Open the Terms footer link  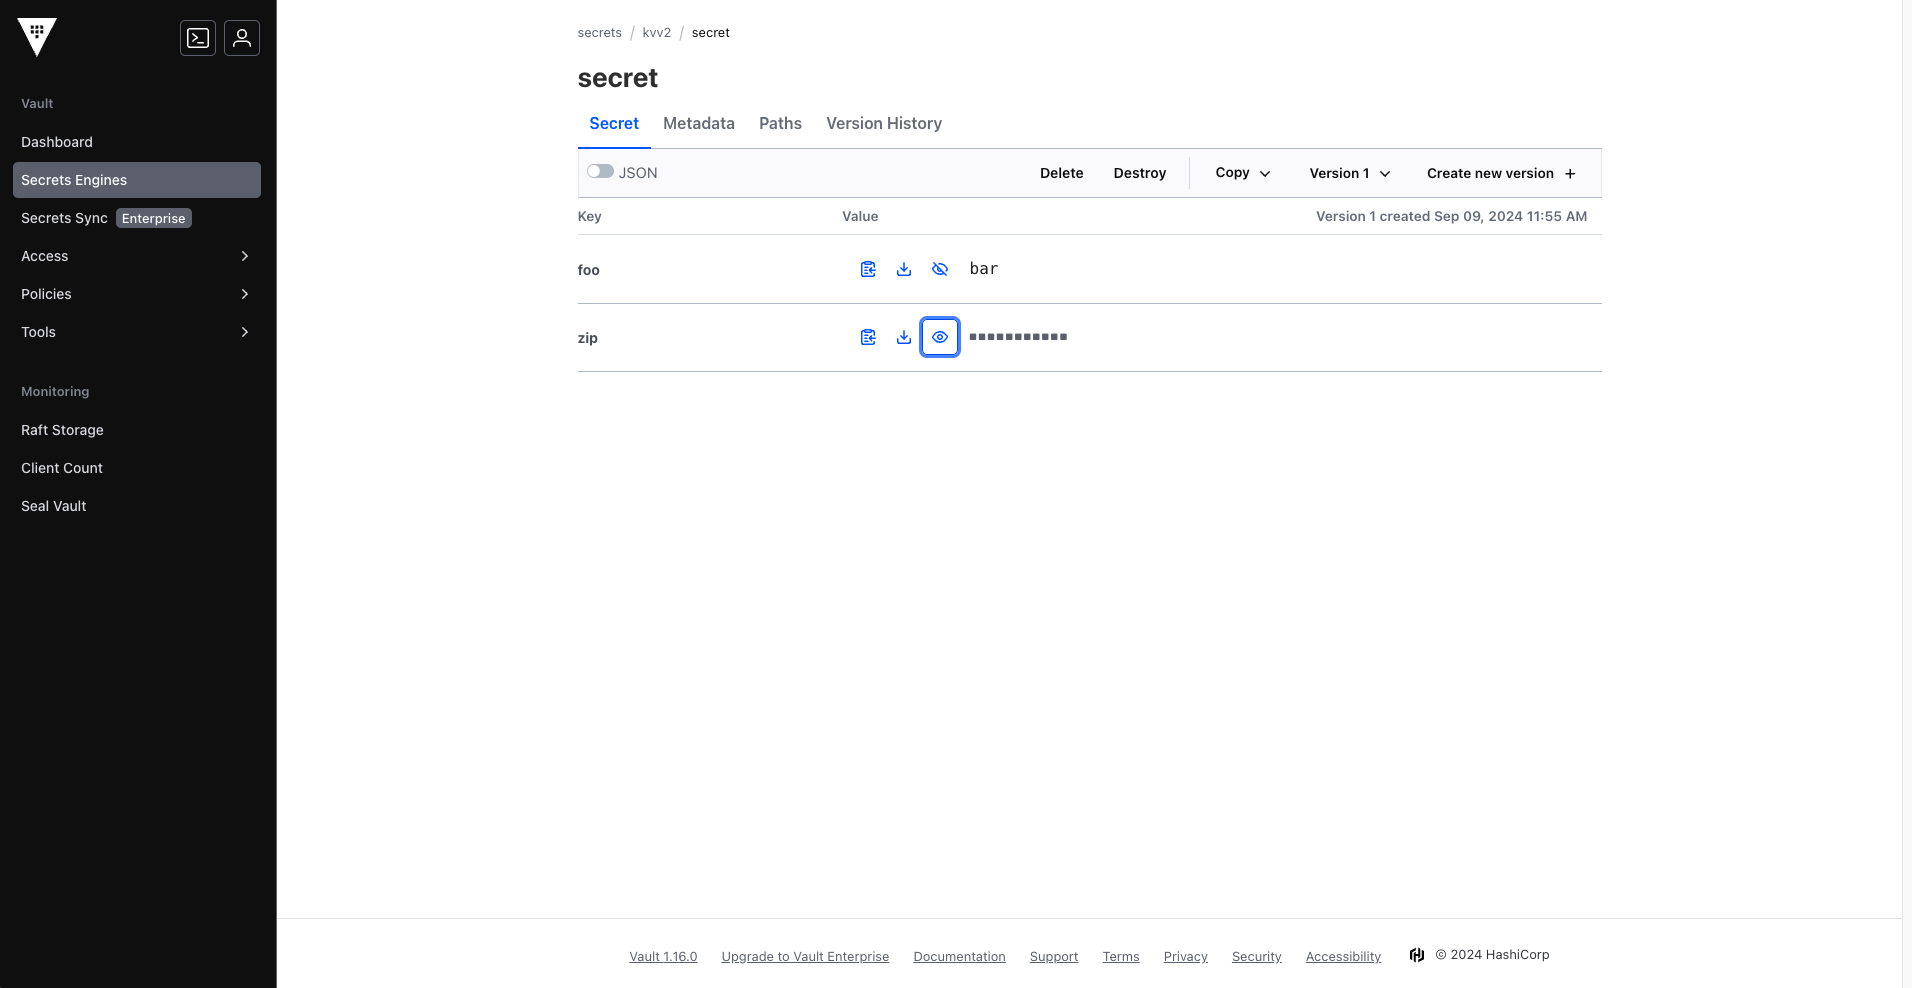[1121, 956]
